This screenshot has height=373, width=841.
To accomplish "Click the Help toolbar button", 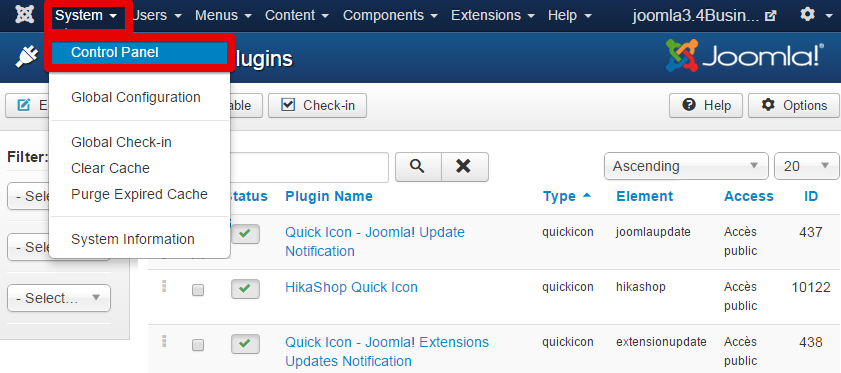I will [706, 105].
